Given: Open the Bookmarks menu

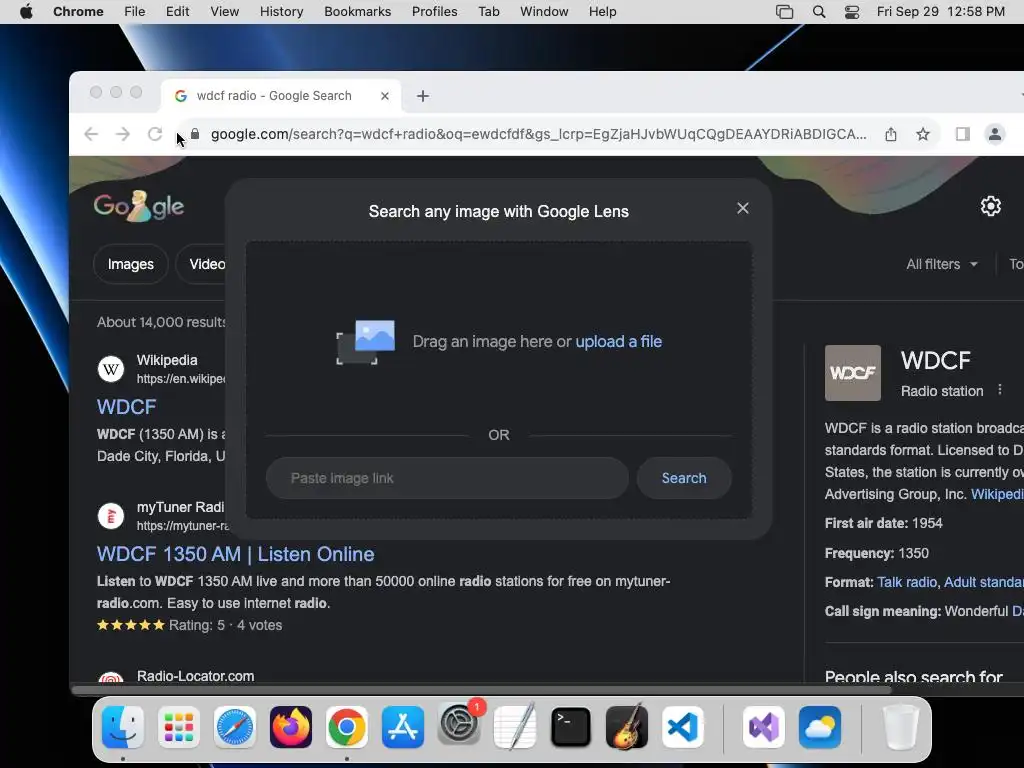Looking at the screenshot, I should coord(357,12).
